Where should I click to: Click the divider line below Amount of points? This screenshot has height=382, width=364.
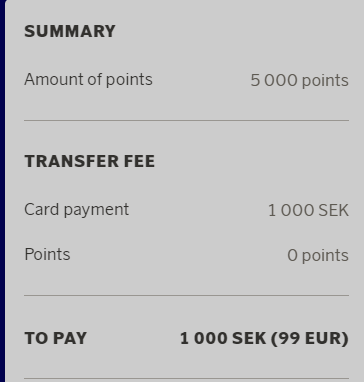(x=187, y=120)
